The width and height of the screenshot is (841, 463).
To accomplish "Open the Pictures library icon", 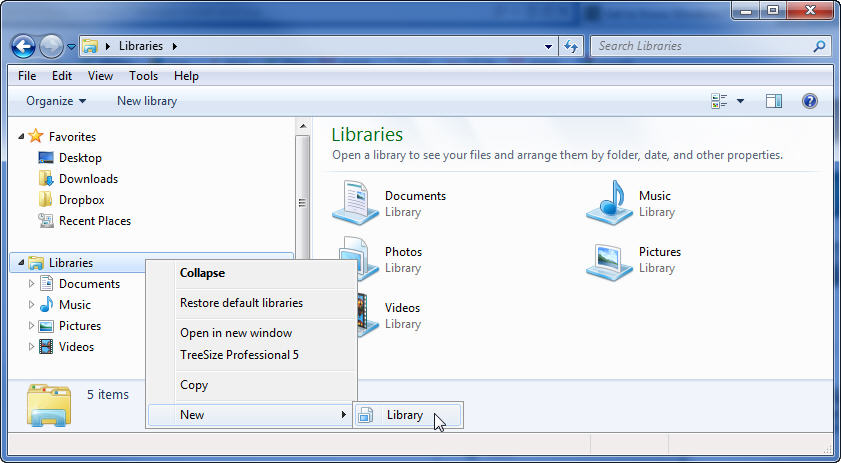I will 607,259.
